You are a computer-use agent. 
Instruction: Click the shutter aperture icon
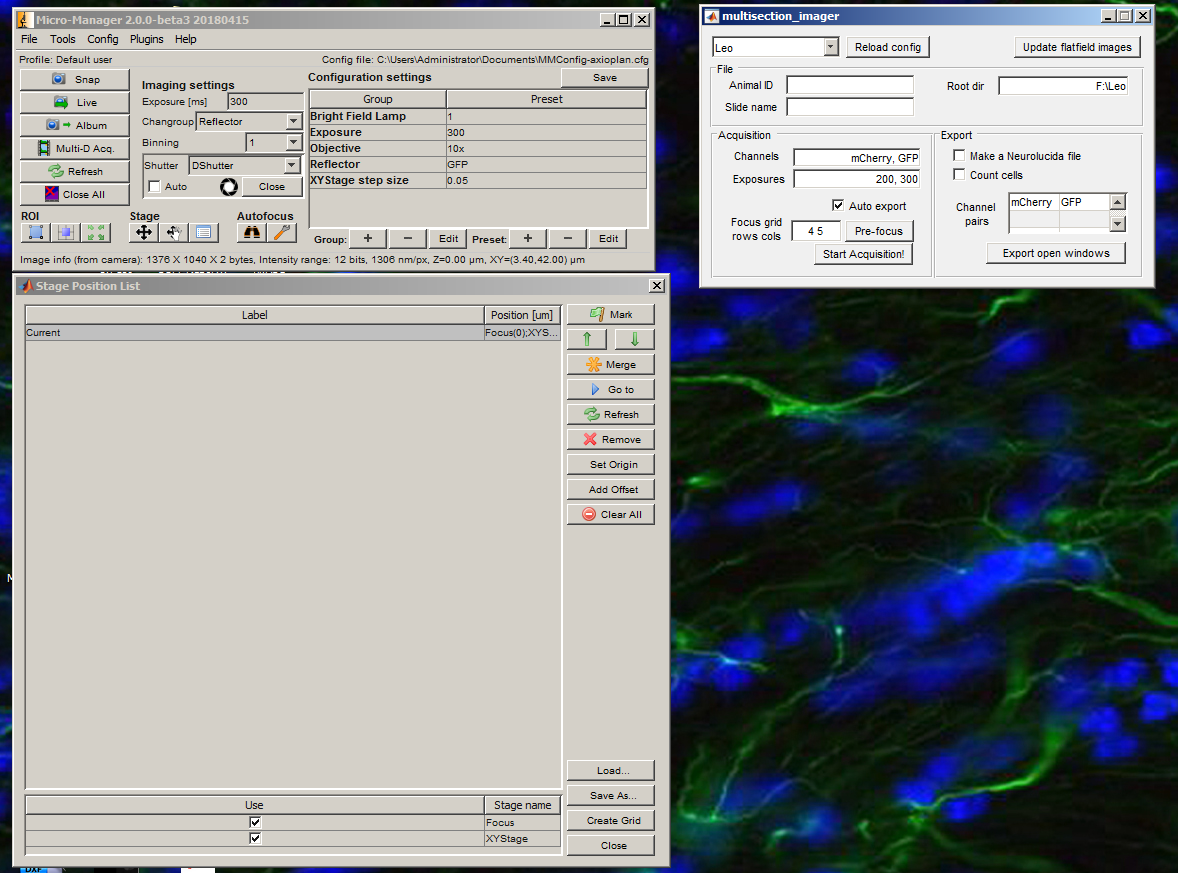coord(229,187)
